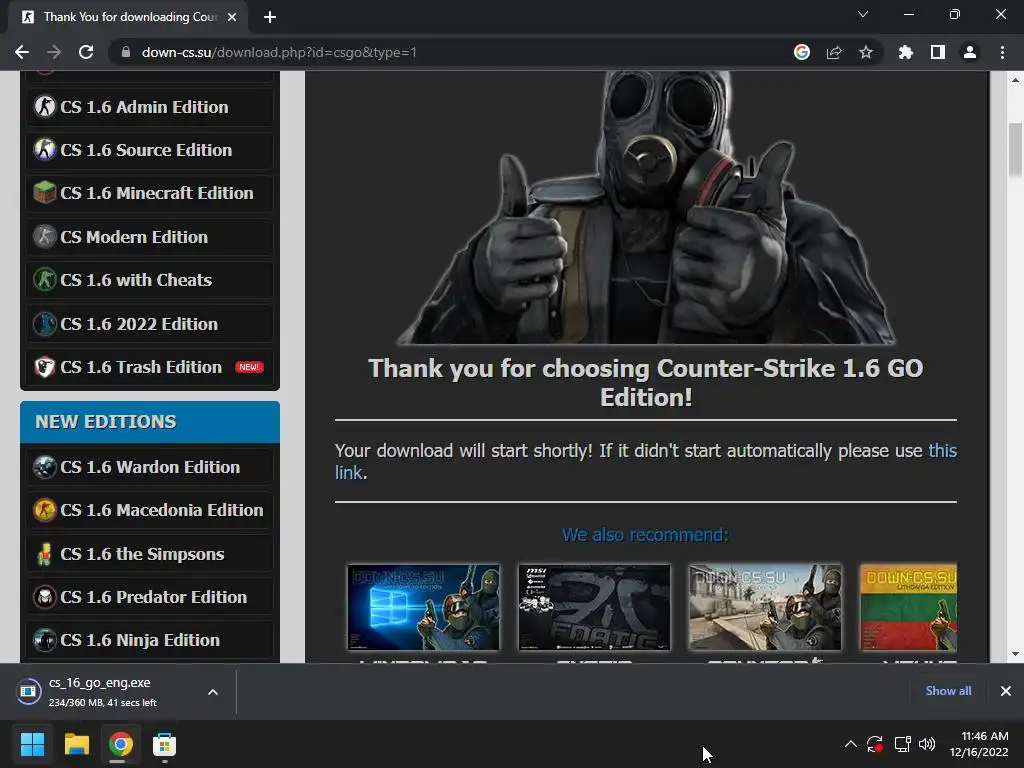Click the NEW! badge next to Trash Edition
The image size is (1024, 768).
[x=249, y=367]
